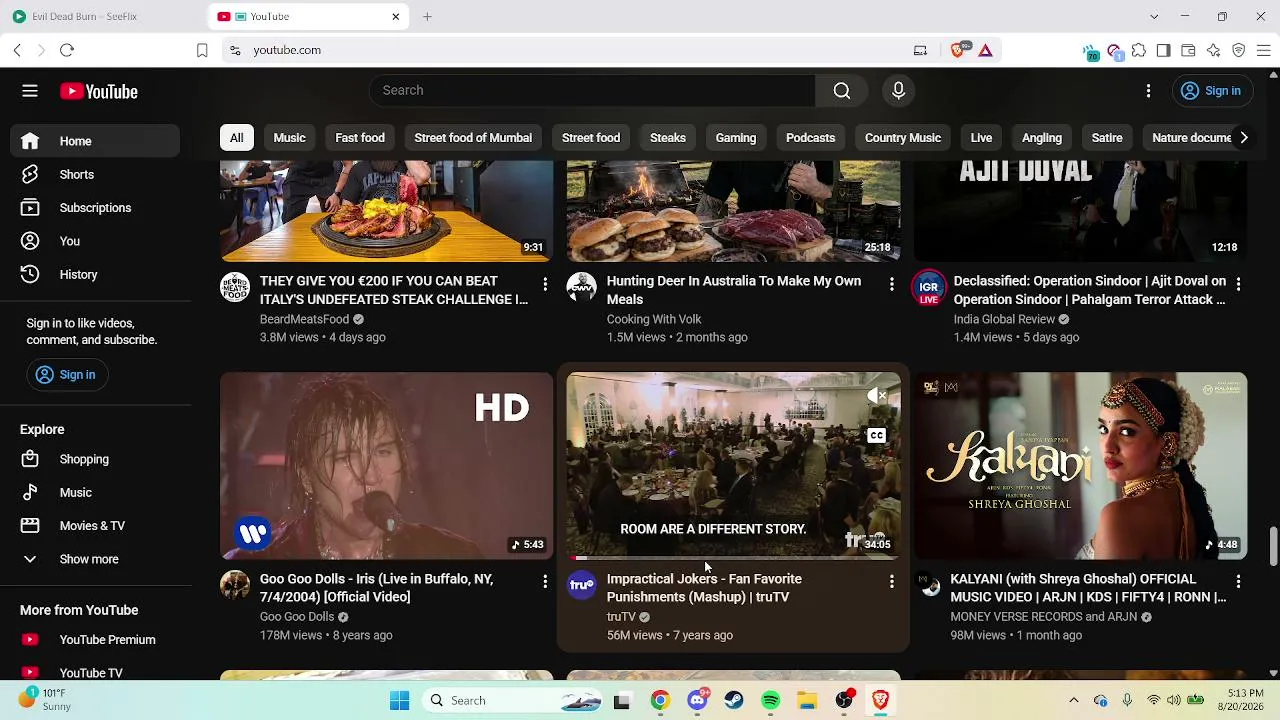Screen dimensions: 1280x720
Task: Open Subscriptions in the sidebar
Action: (x=95, y=208)
